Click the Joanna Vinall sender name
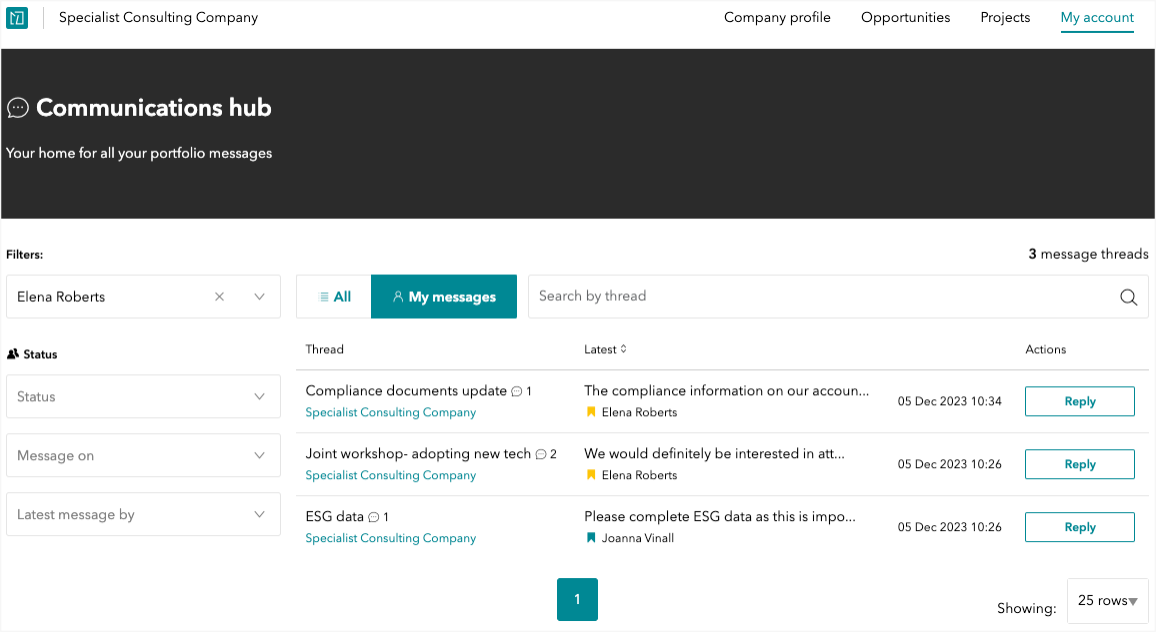 click(638, 538)
